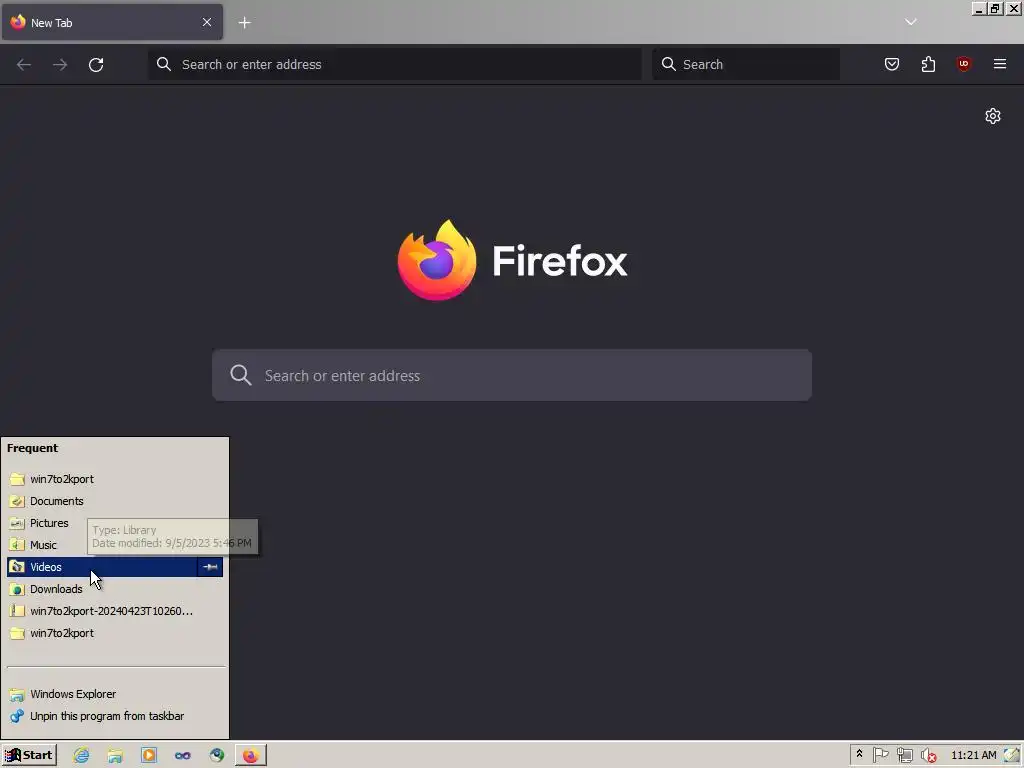The height and width of the screenshot is (768, 1024).
Task: Open the Videos library entry
Action: 102,567
